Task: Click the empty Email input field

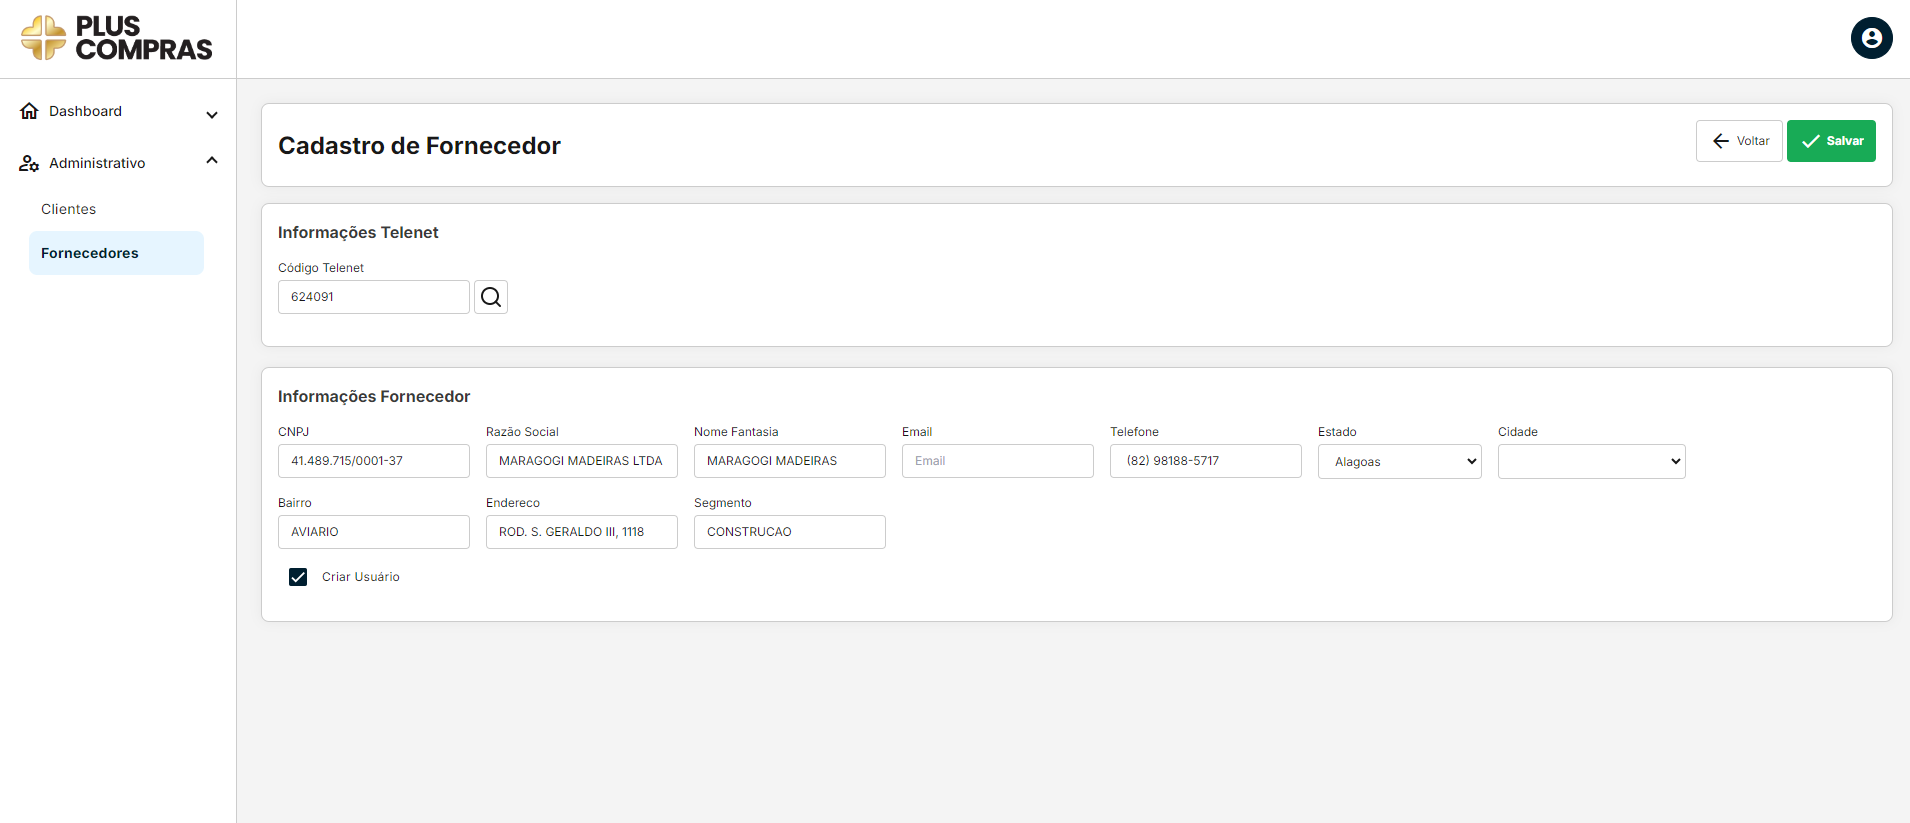Action: tap(998, 461)
